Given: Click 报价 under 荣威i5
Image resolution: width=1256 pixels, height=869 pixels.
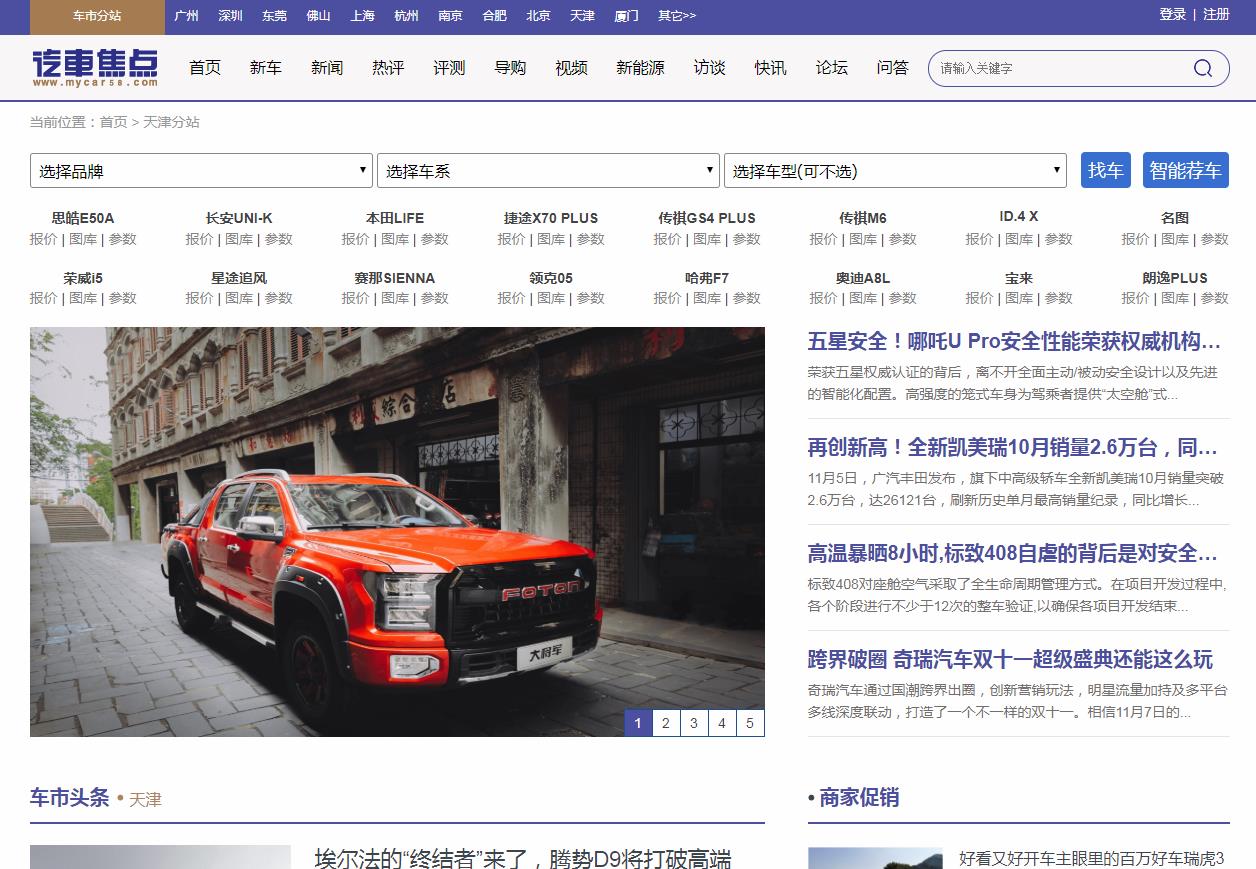Looking at the screenshot, I should click(44, 298).
